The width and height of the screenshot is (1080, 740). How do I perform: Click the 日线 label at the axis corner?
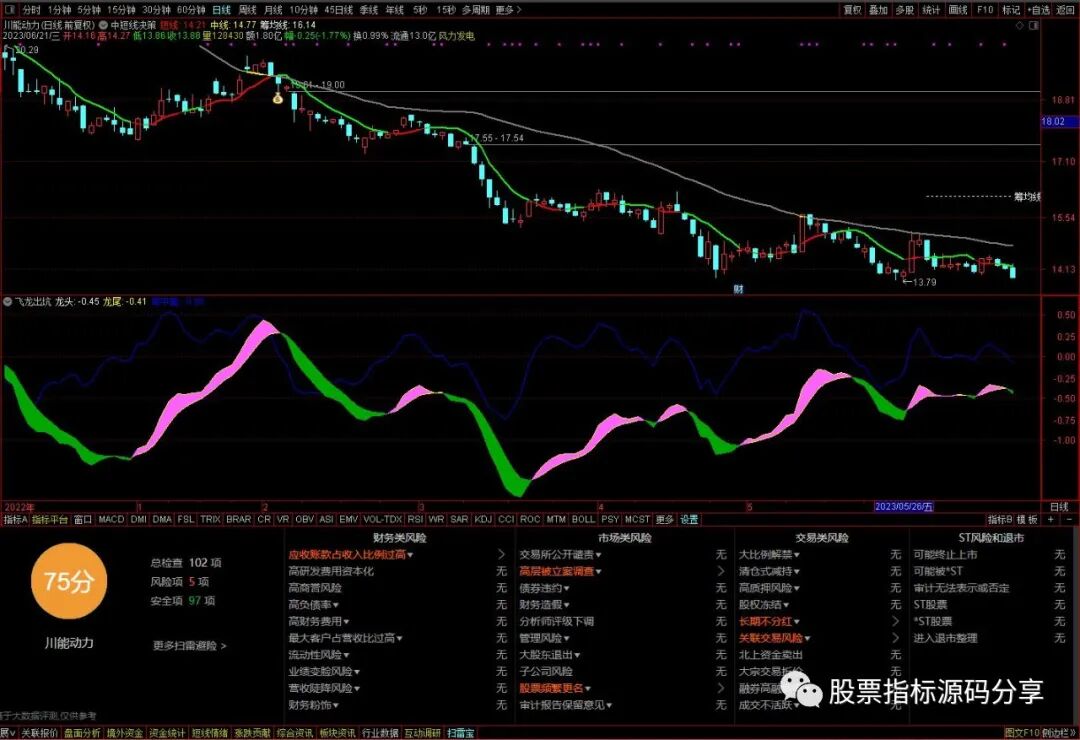pos(1059,506)
